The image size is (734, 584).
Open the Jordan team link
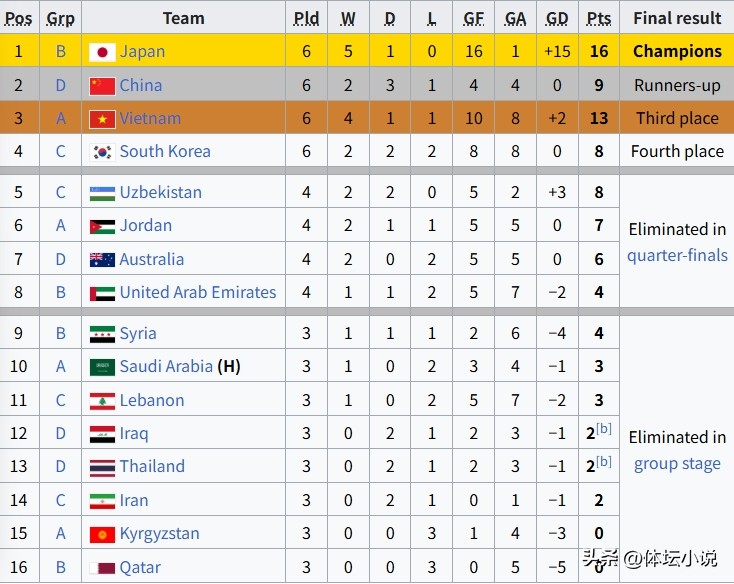146,226
